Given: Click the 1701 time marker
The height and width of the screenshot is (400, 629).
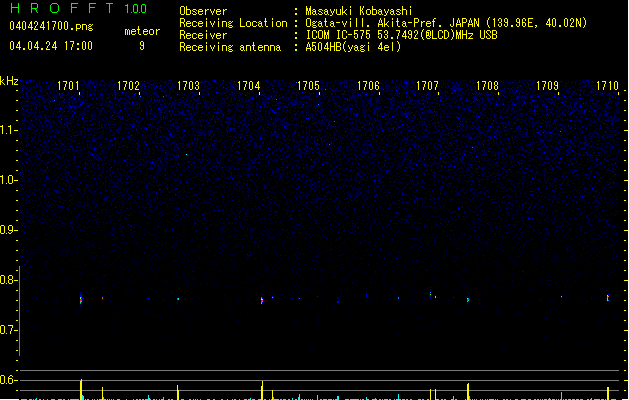Looking at the screenshot, I should pos(68,86).
